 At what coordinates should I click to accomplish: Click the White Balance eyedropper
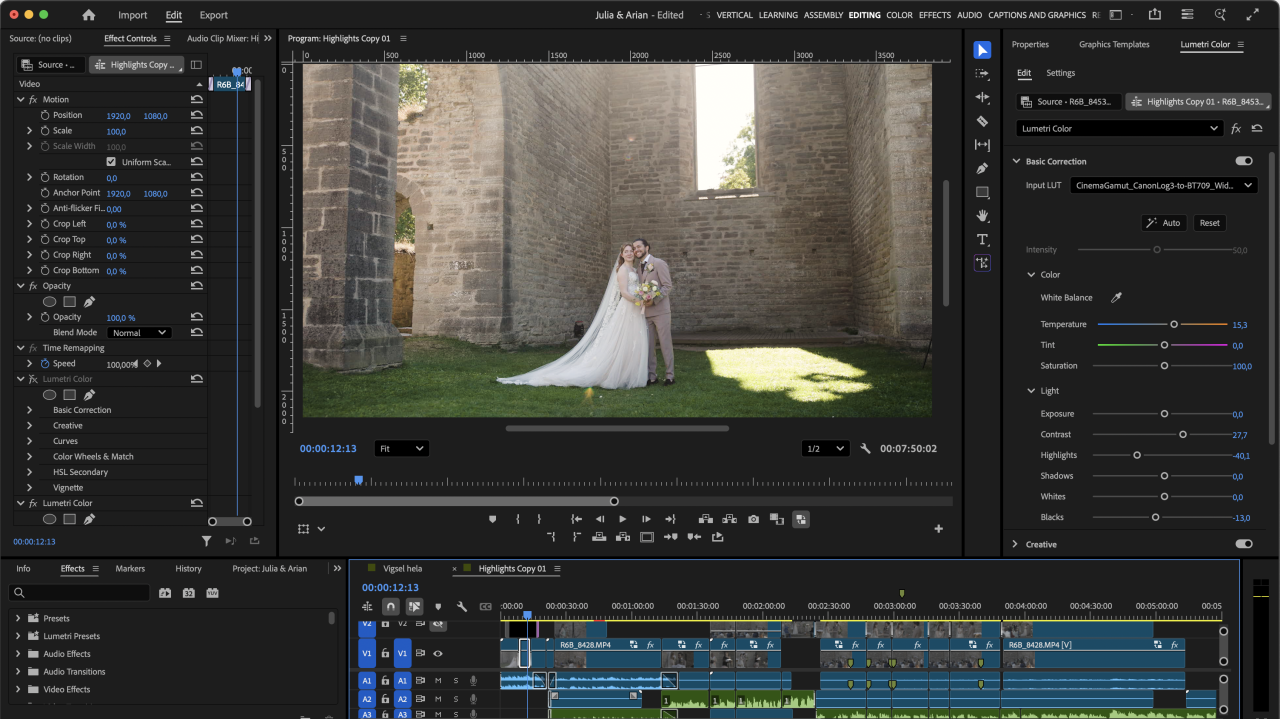pos(1117,298)
